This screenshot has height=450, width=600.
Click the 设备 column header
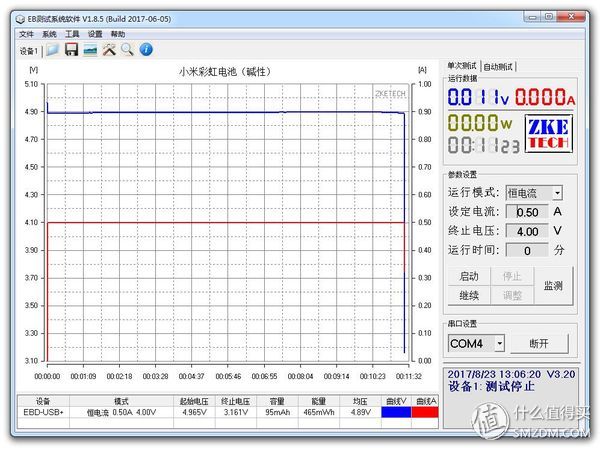(x=43, y=401)
